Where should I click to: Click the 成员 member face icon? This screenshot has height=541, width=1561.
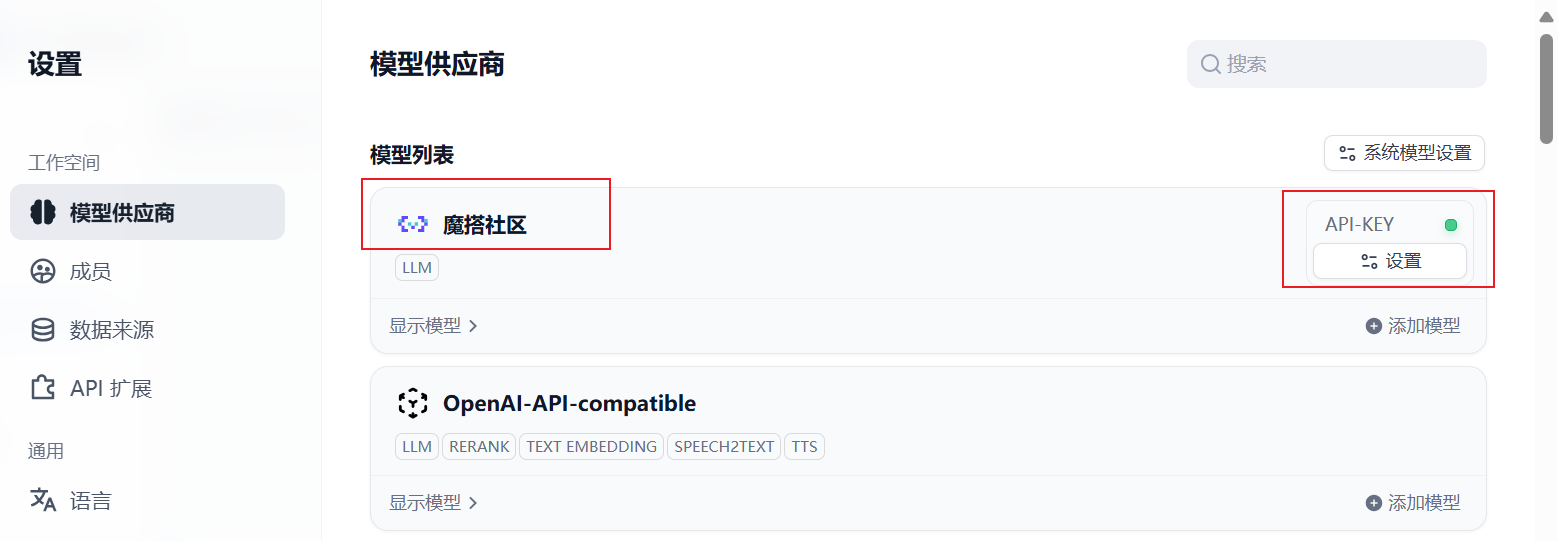pos(42,271)
